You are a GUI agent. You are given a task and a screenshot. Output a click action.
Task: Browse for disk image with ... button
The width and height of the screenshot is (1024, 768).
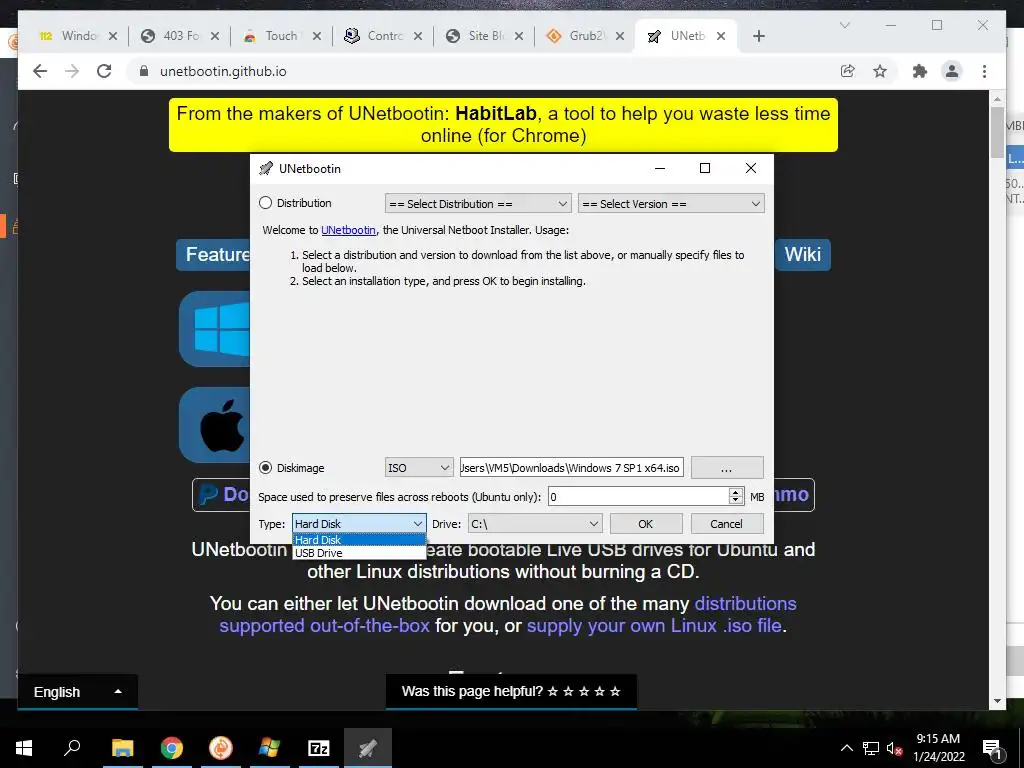[x=726, y=468]
